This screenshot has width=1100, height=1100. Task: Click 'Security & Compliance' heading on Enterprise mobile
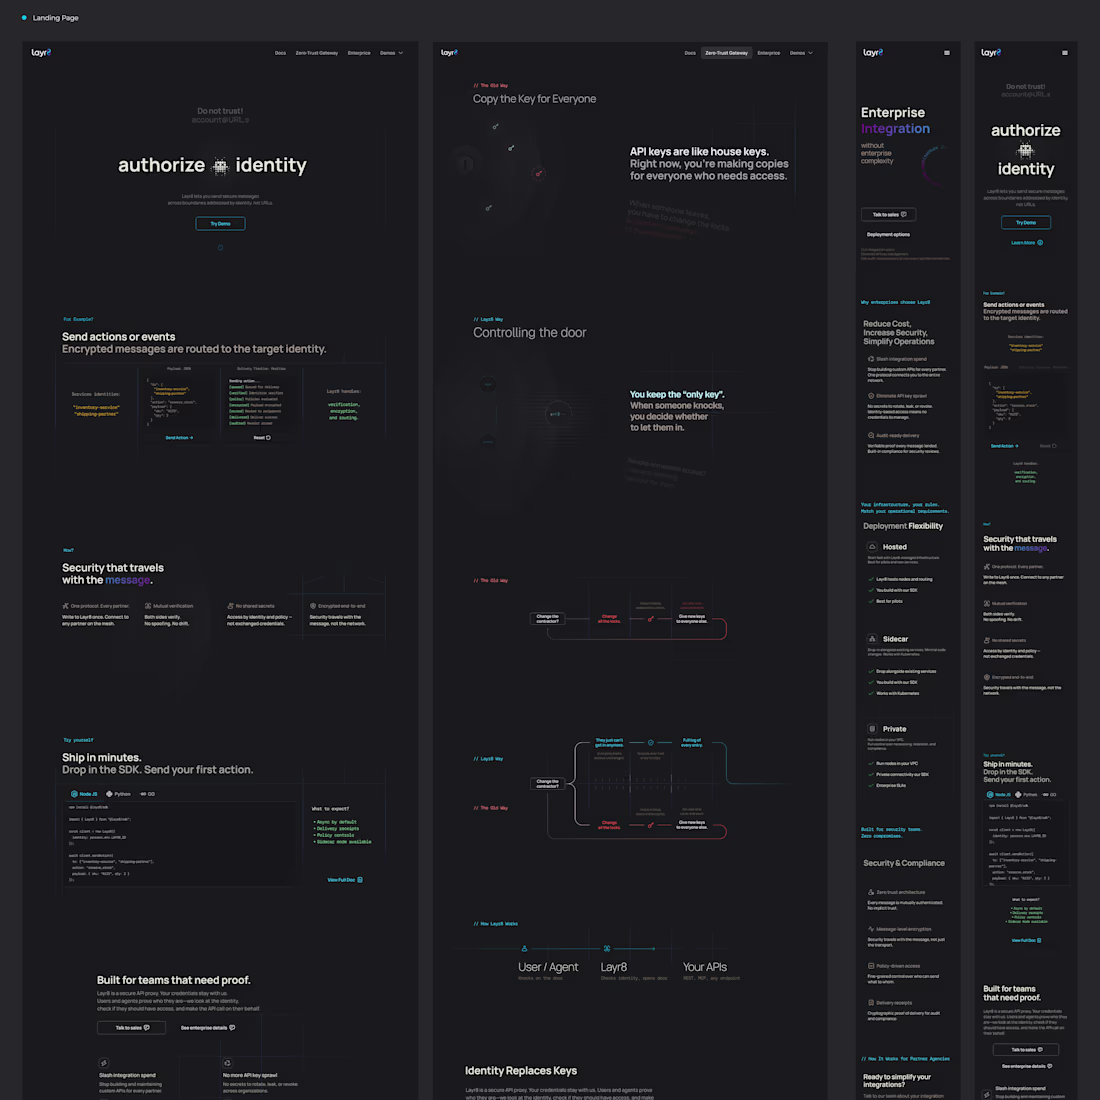tap(904, 863)
